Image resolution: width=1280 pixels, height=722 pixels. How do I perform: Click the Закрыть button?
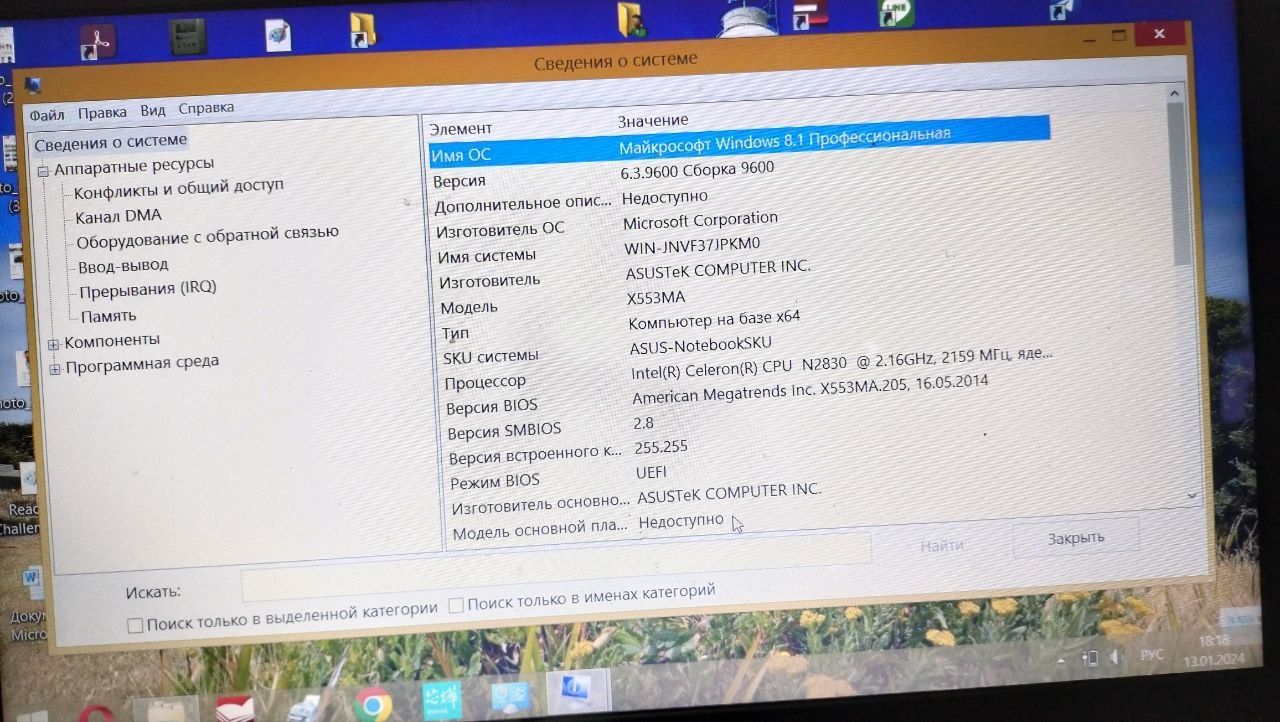[x=1076, y=538]
